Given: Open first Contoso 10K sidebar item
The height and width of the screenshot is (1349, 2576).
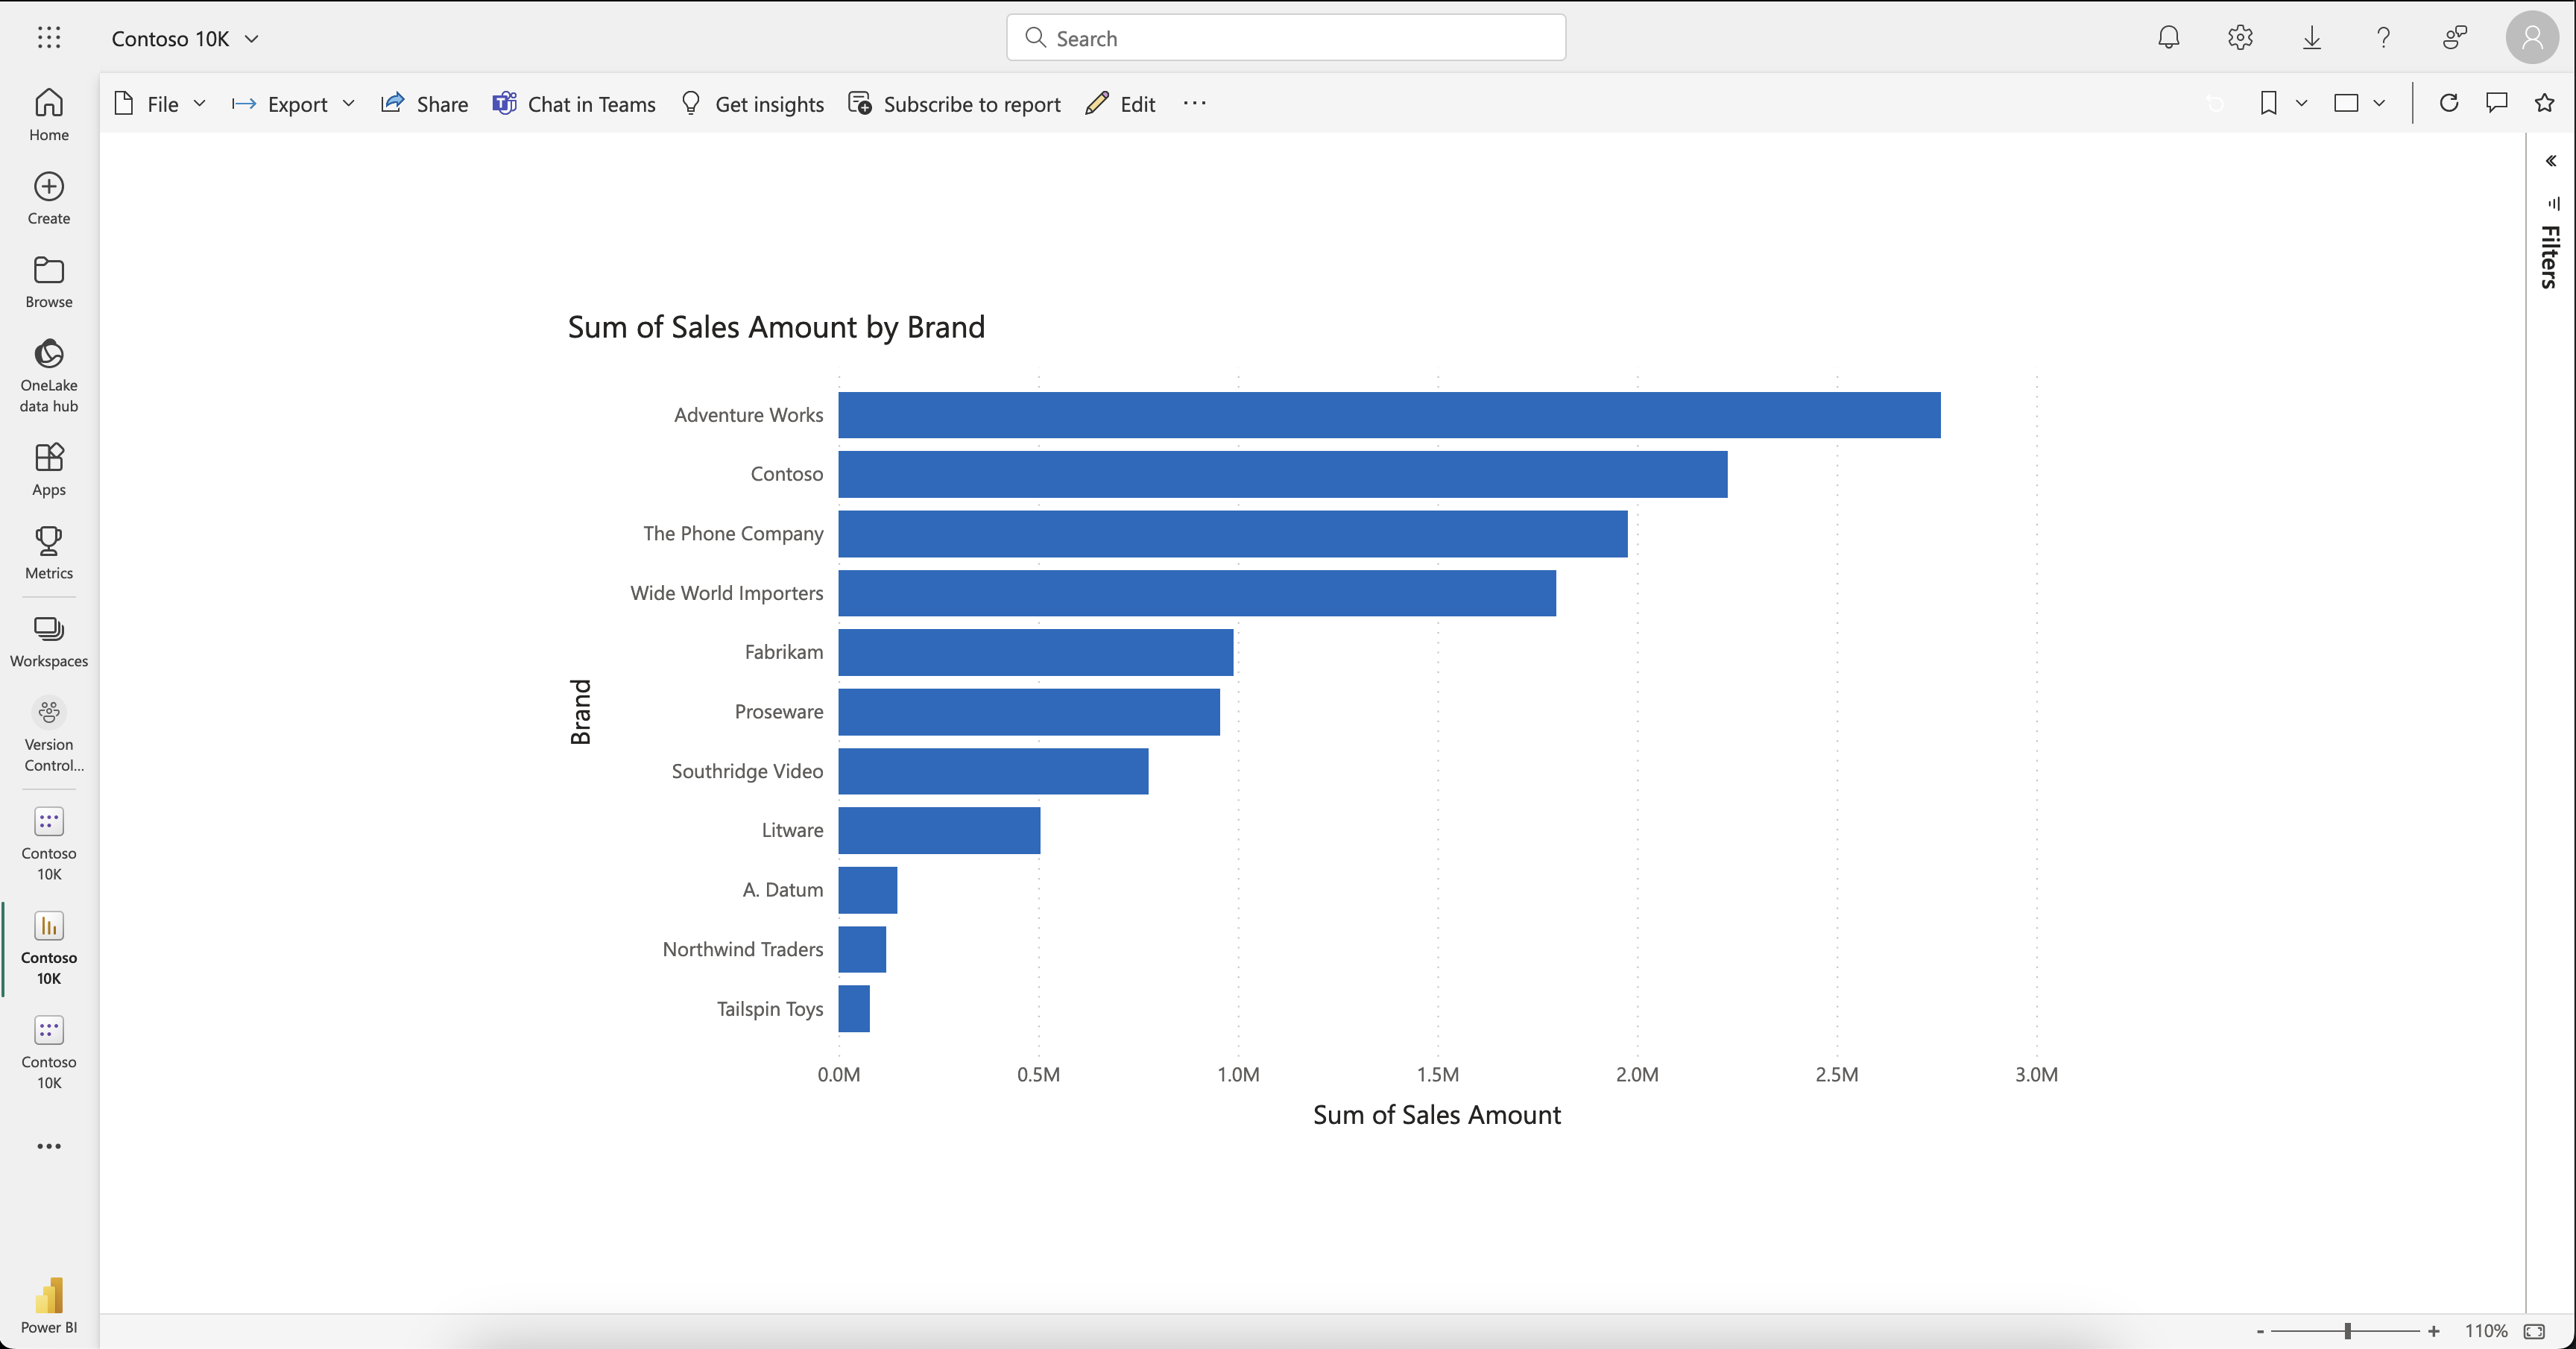Looking at the screenshot, I should point(49,844).
